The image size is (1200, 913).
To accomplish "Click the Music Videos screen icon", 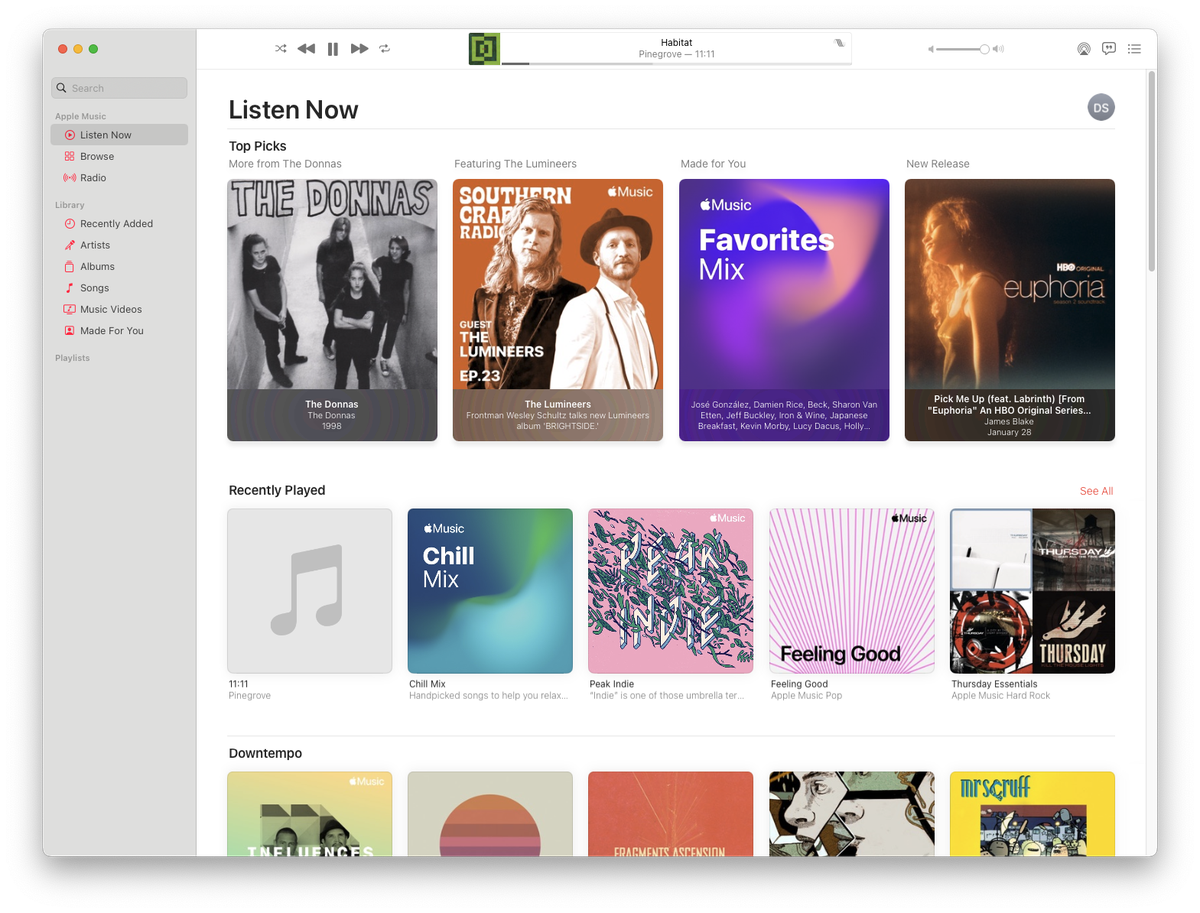I will pos(69,310).
